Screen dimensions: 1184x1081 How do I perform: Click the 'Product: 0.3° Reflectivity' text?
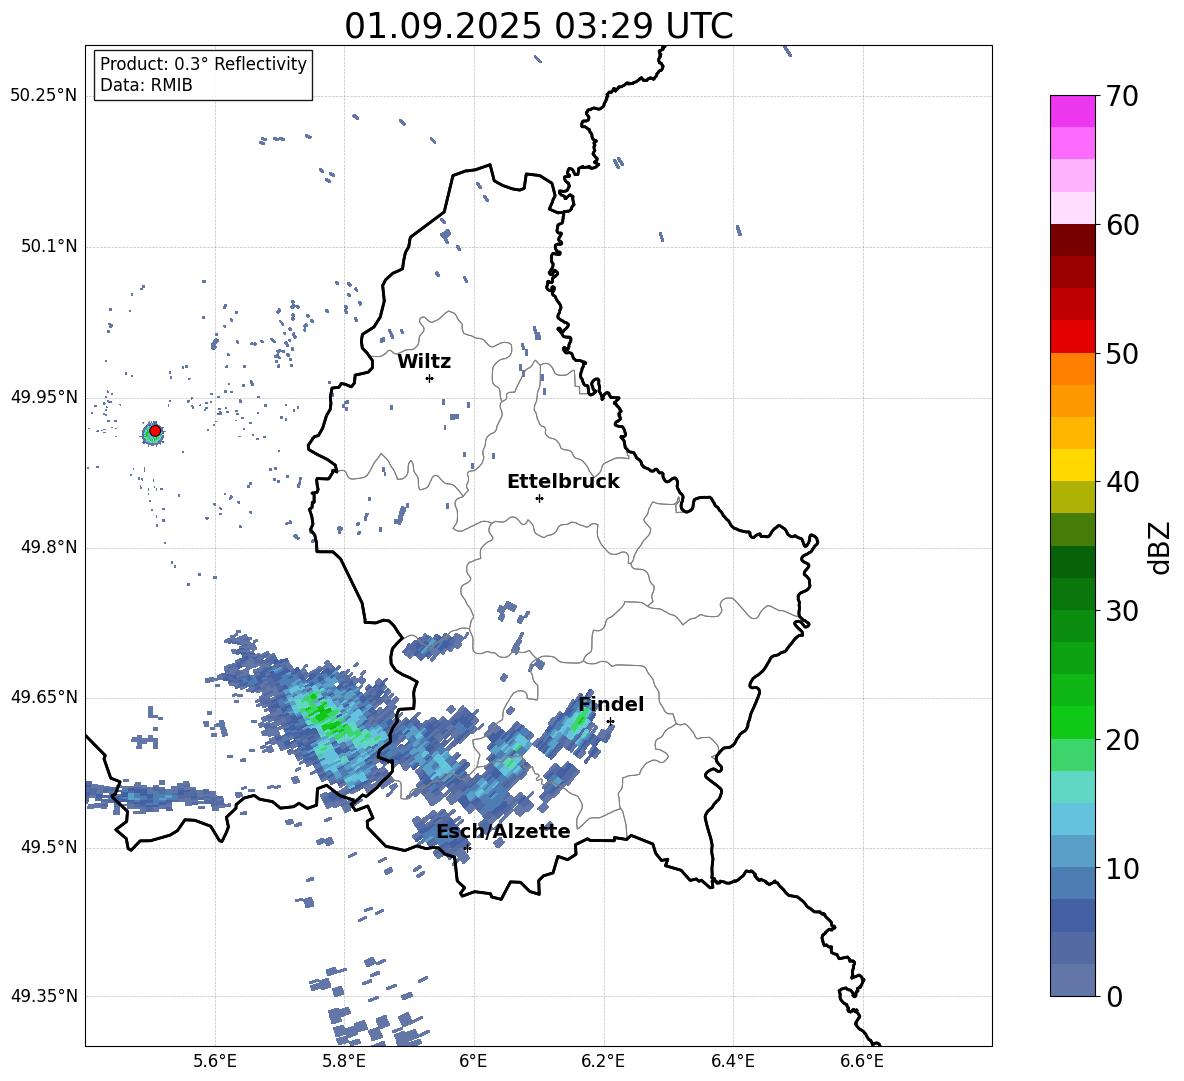203,64
